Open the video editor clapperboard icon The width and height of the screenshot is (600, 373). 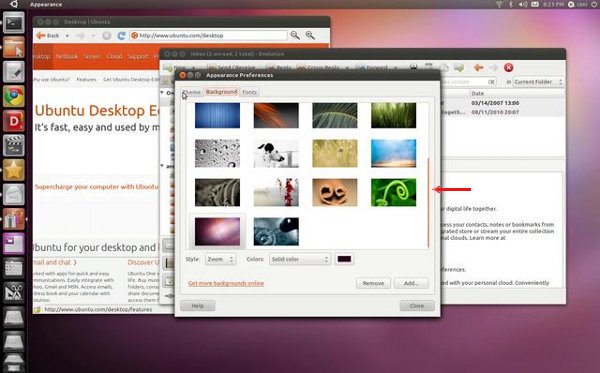click(x=14, y=145)
